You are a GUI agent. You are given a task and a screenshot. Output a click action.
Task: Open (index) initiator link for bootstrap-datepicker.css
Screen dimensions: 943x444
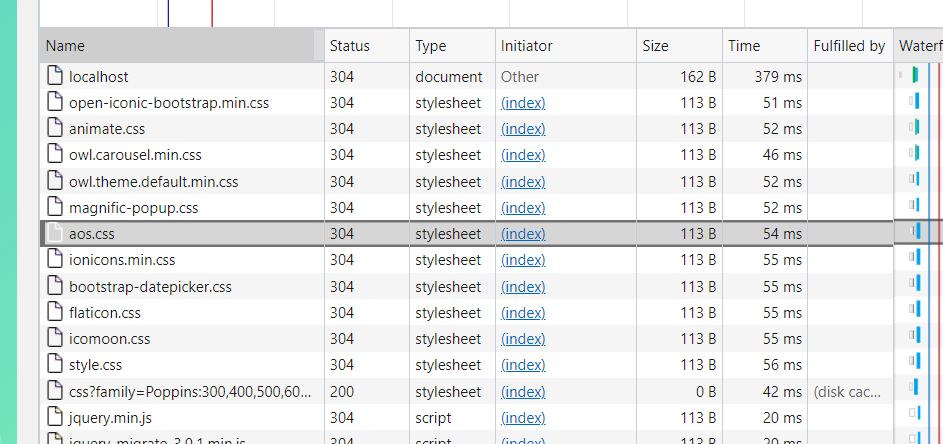(x=523, y=286)
